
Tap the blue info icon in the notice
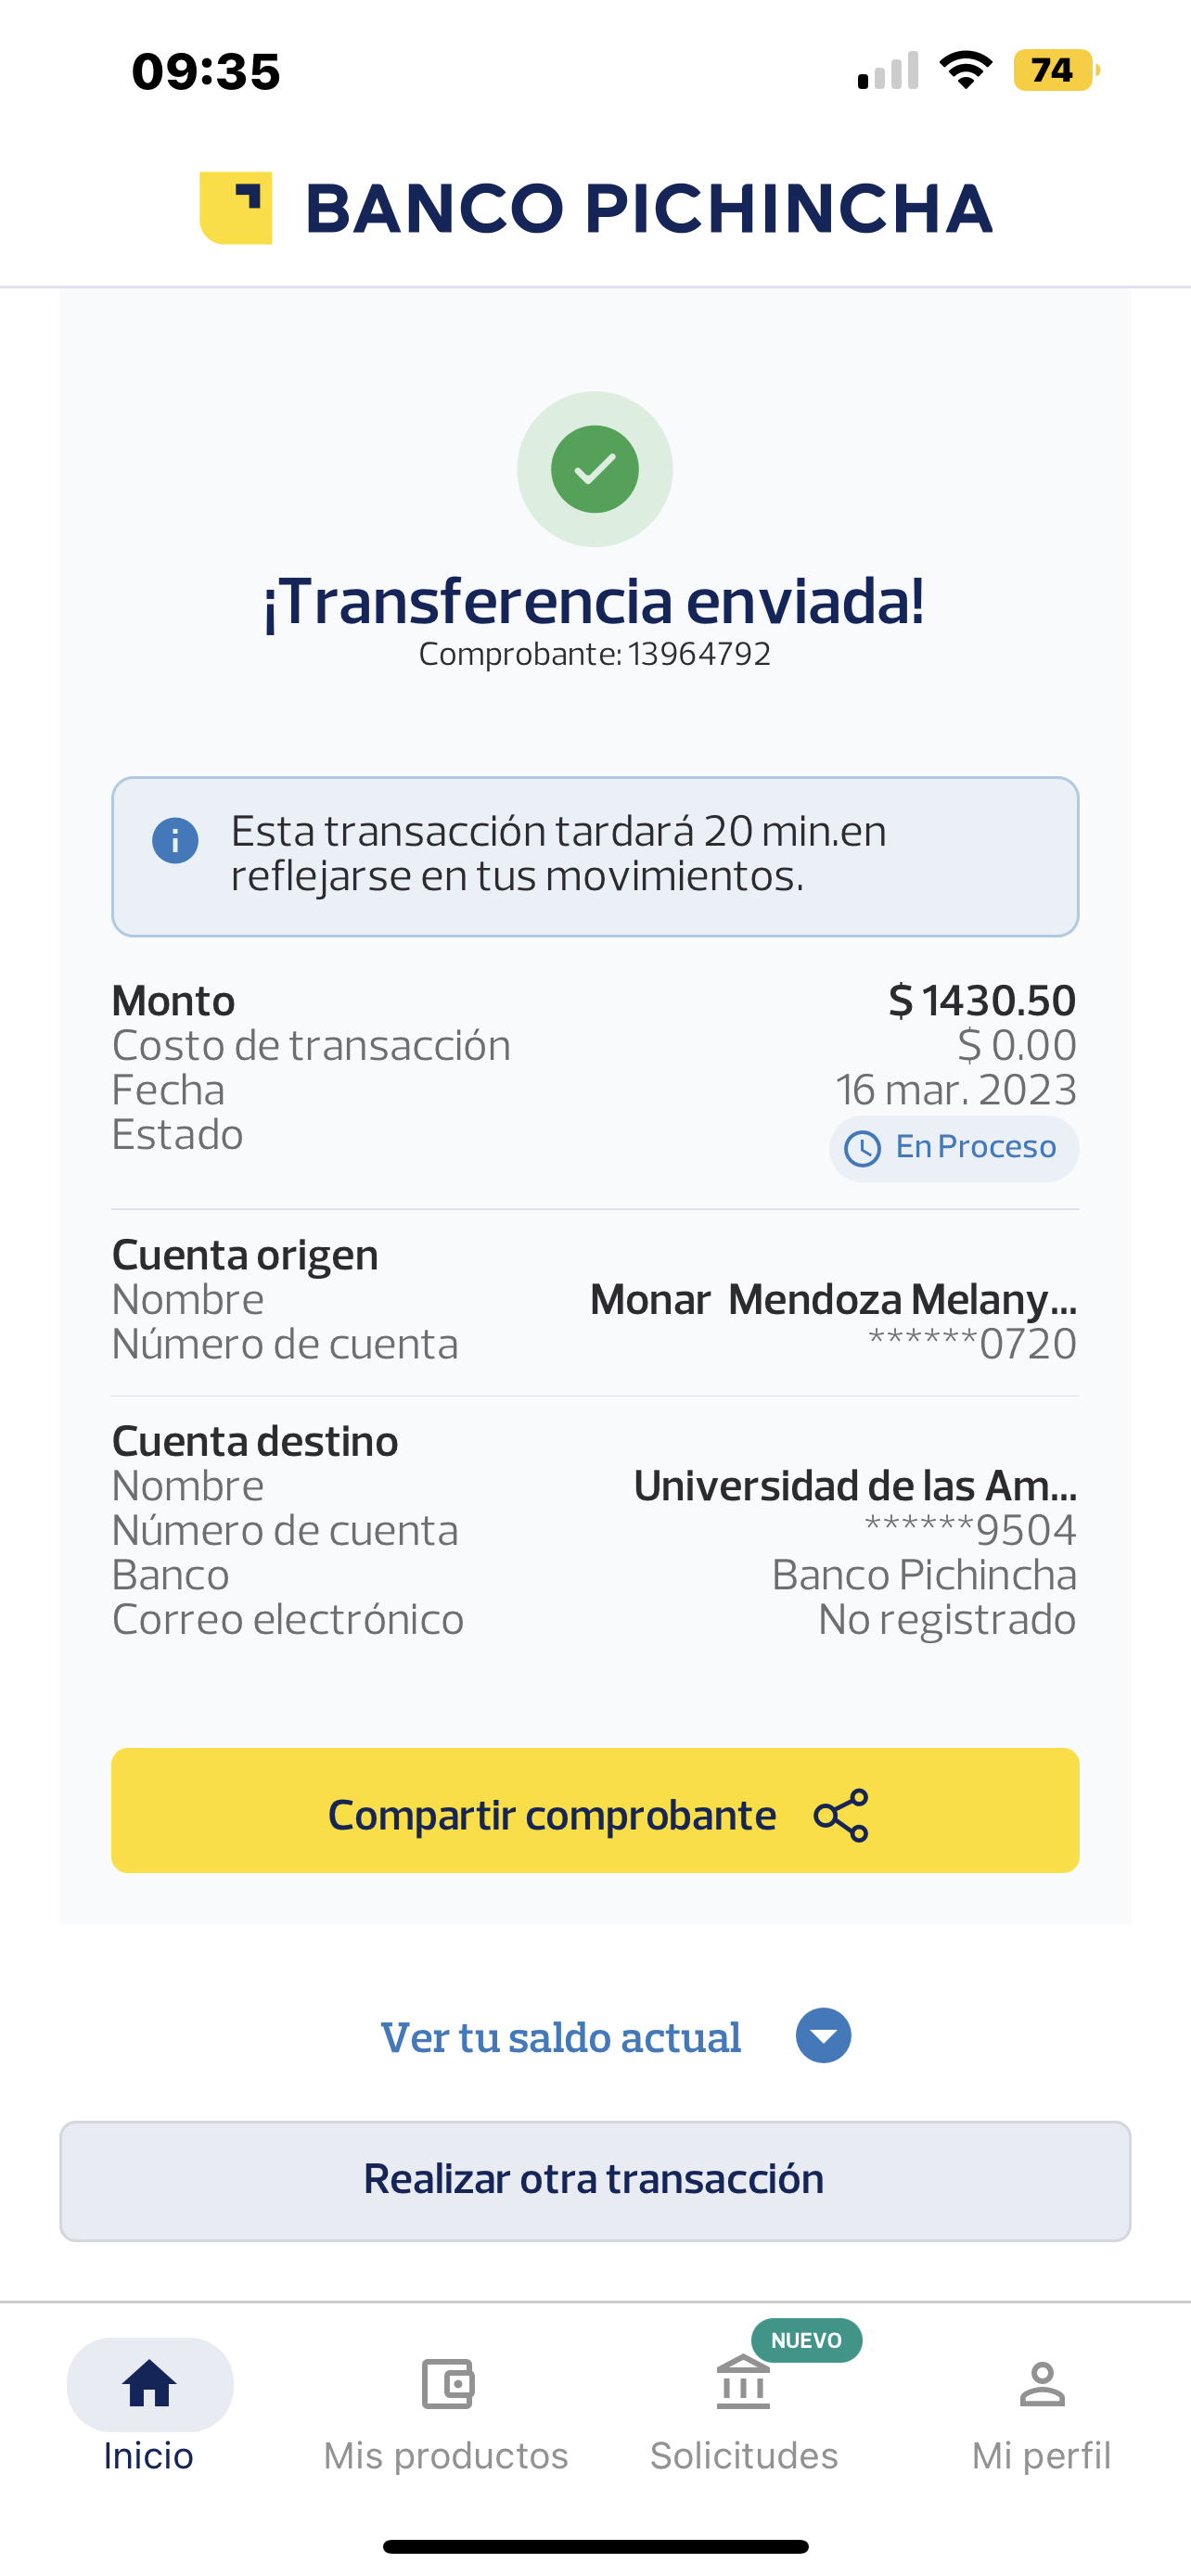tap(175, 840)
